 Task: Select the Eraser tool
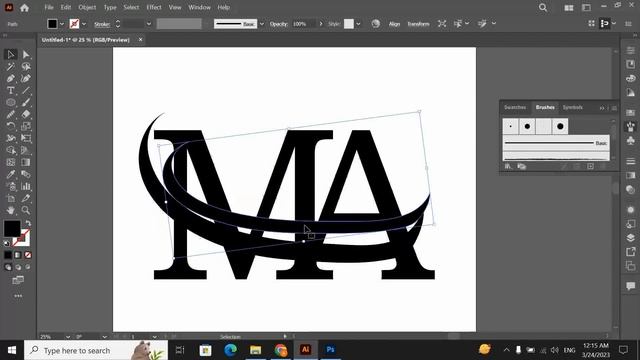point(26,114)
